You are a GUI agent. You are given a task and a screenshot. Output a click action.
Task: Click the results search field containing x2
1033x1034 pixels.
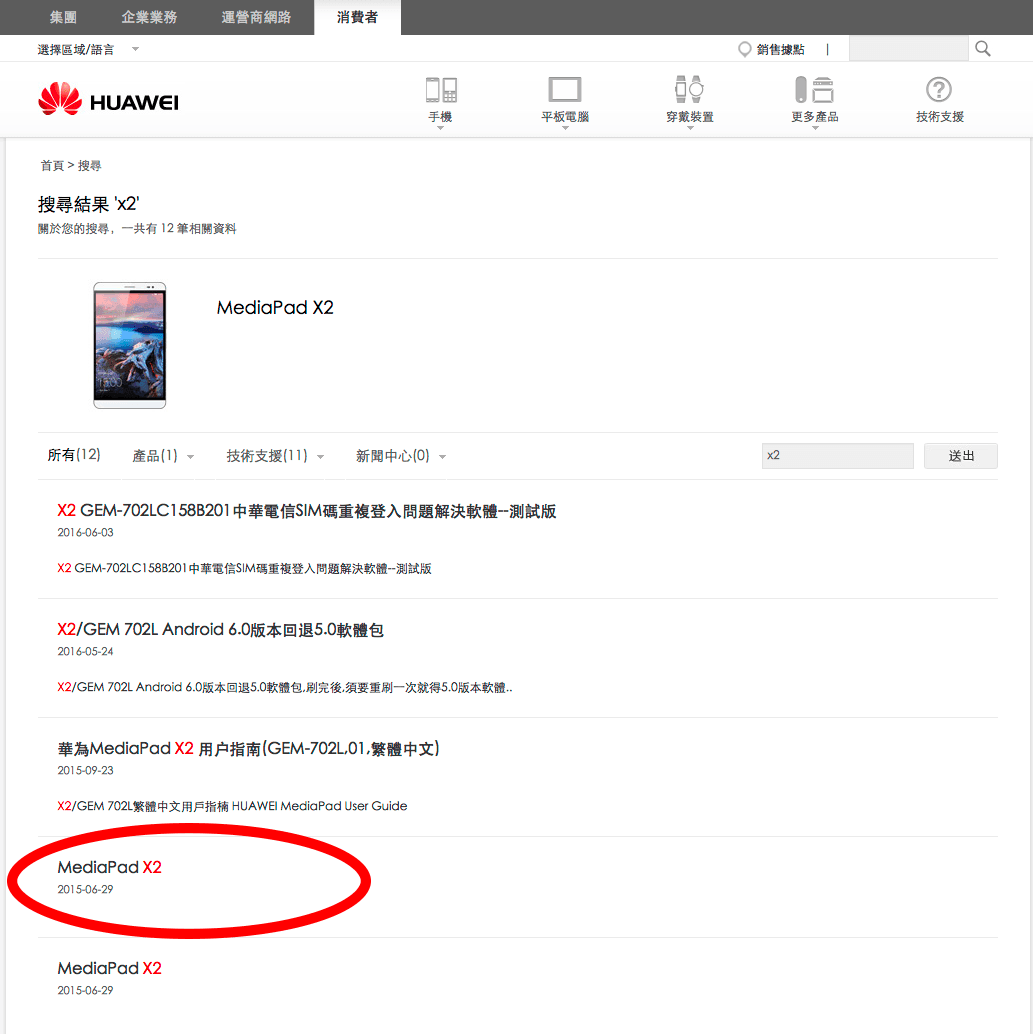[x=838, y=456]
